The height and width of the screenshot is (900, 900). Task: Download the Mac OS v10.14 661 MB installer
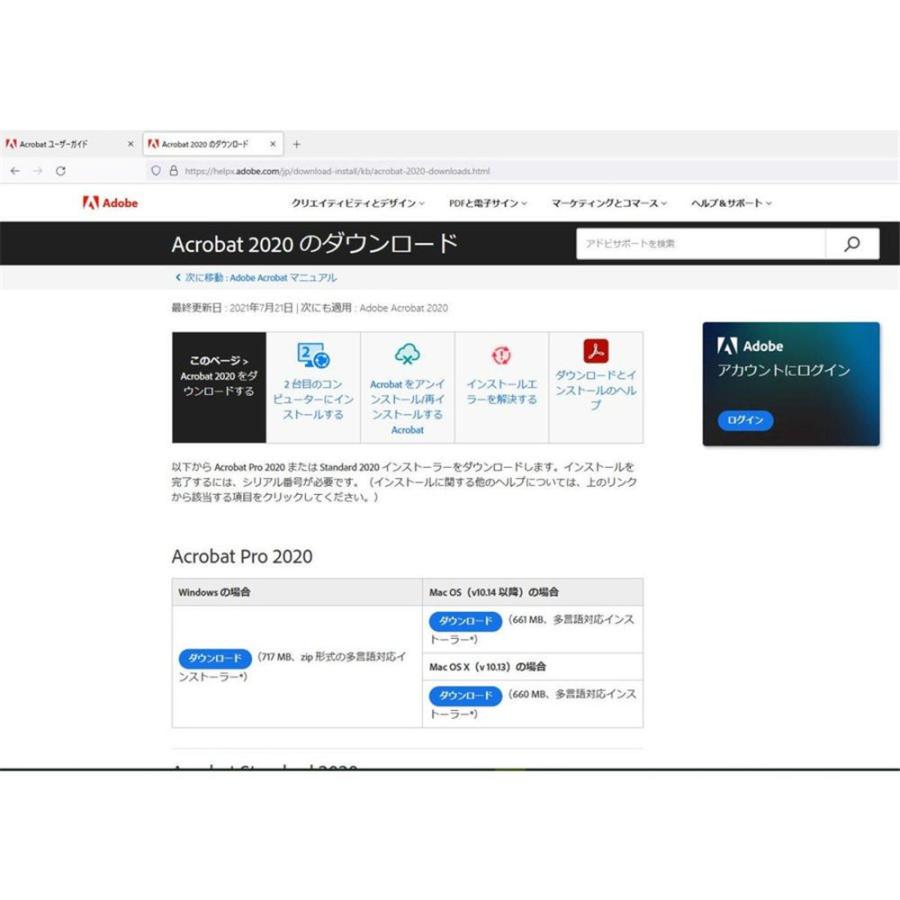tap(465, 621)
